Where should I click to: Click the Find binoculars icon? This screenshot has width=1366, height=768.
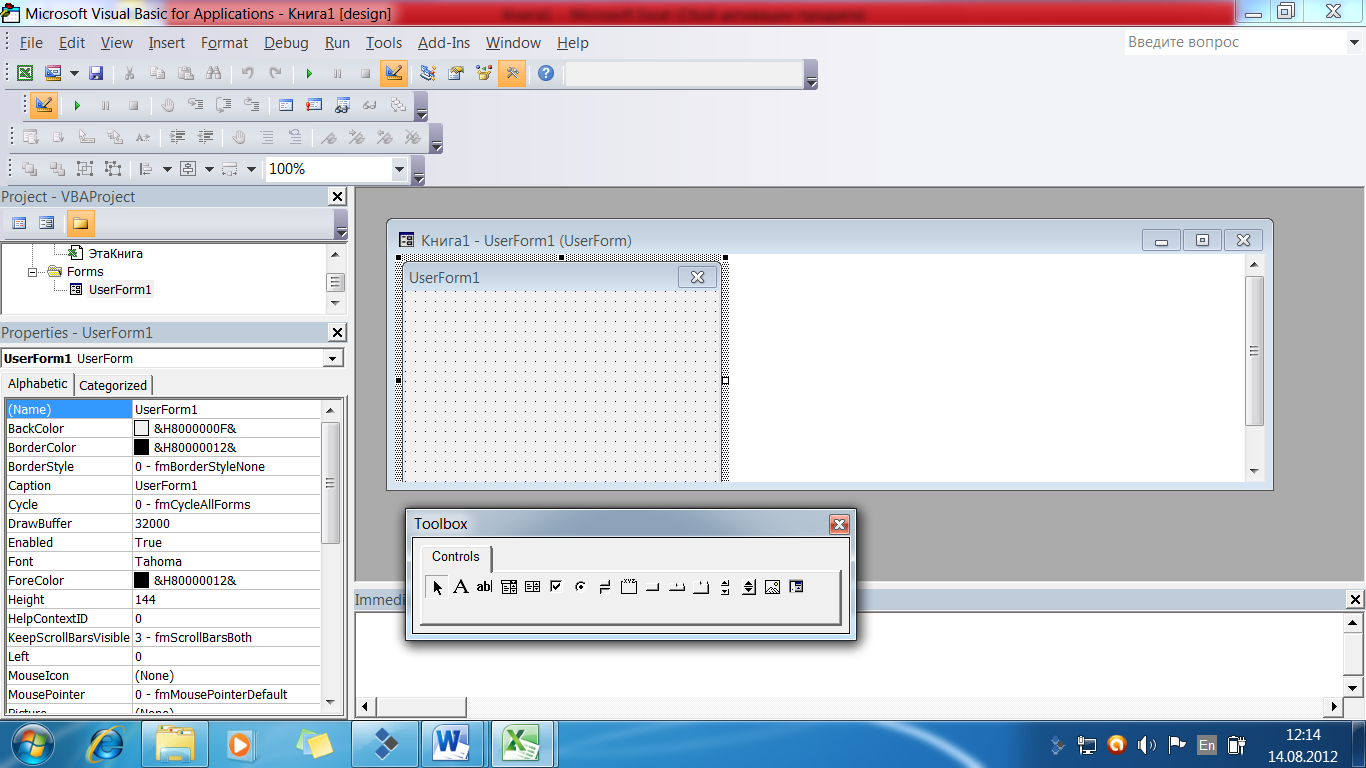point(213,73)
